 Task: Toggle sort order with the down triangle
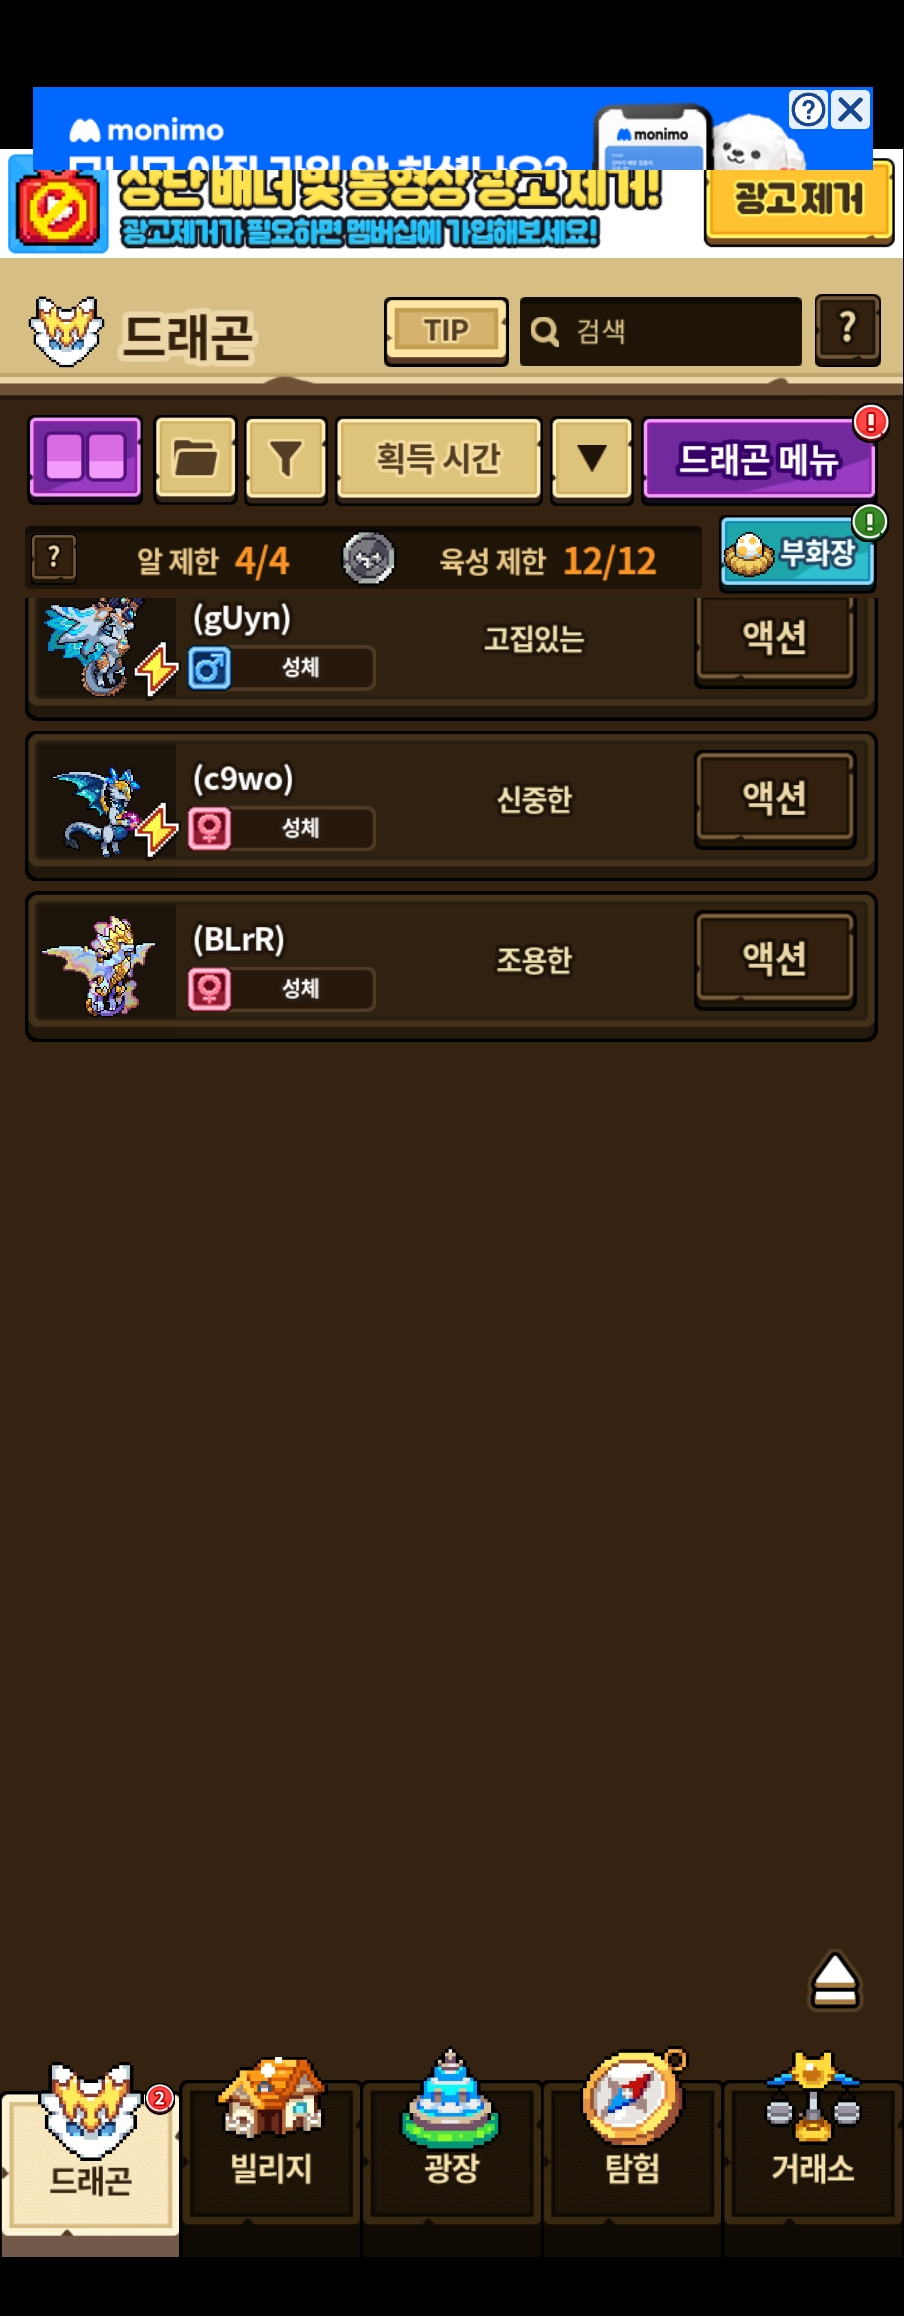pos(592,458)
